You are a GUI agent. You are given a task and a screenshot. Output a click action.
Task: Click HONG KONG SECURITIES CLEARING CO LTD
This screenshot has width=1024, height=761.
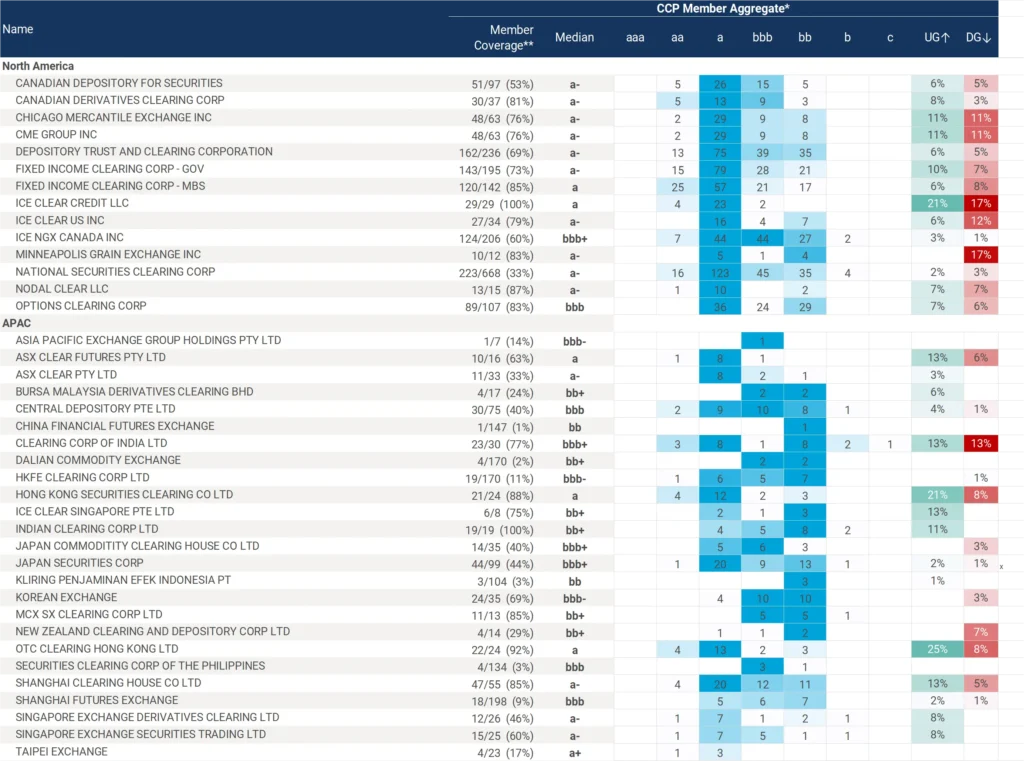[x=124, y=494]
